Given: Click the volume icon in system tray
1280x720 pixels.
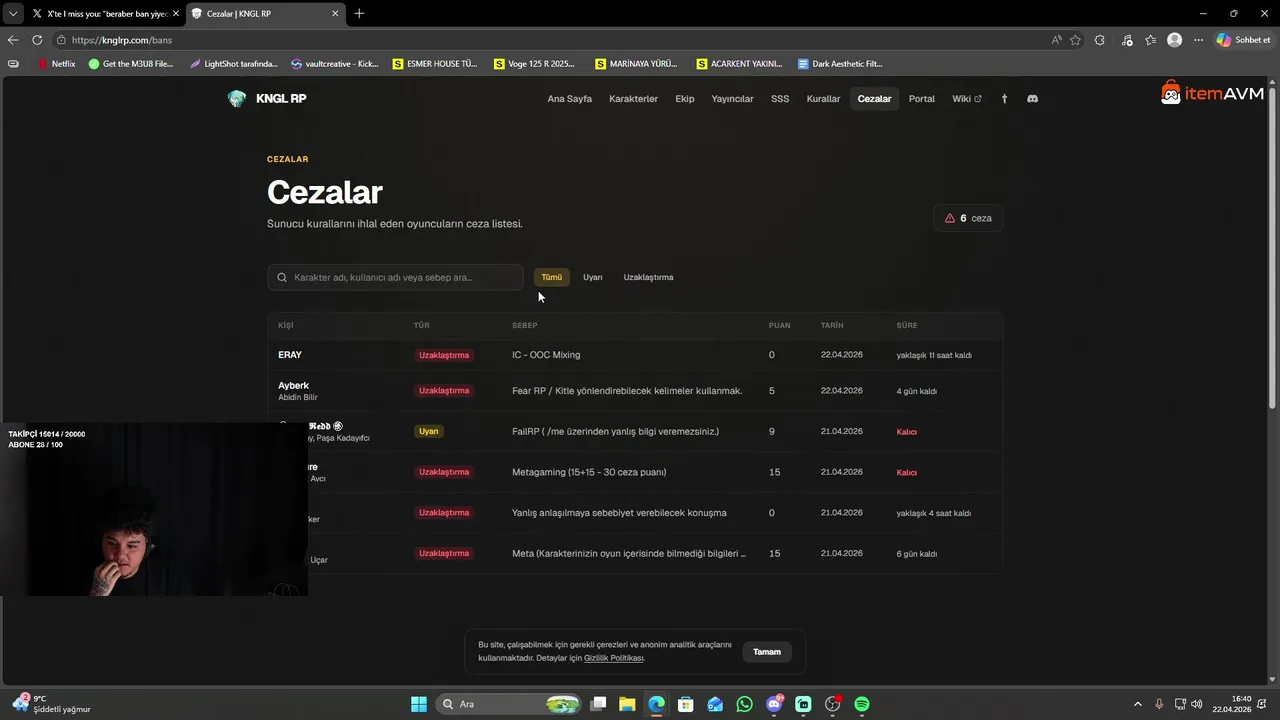Looking at the screenshot, I should click(1198, 704).
